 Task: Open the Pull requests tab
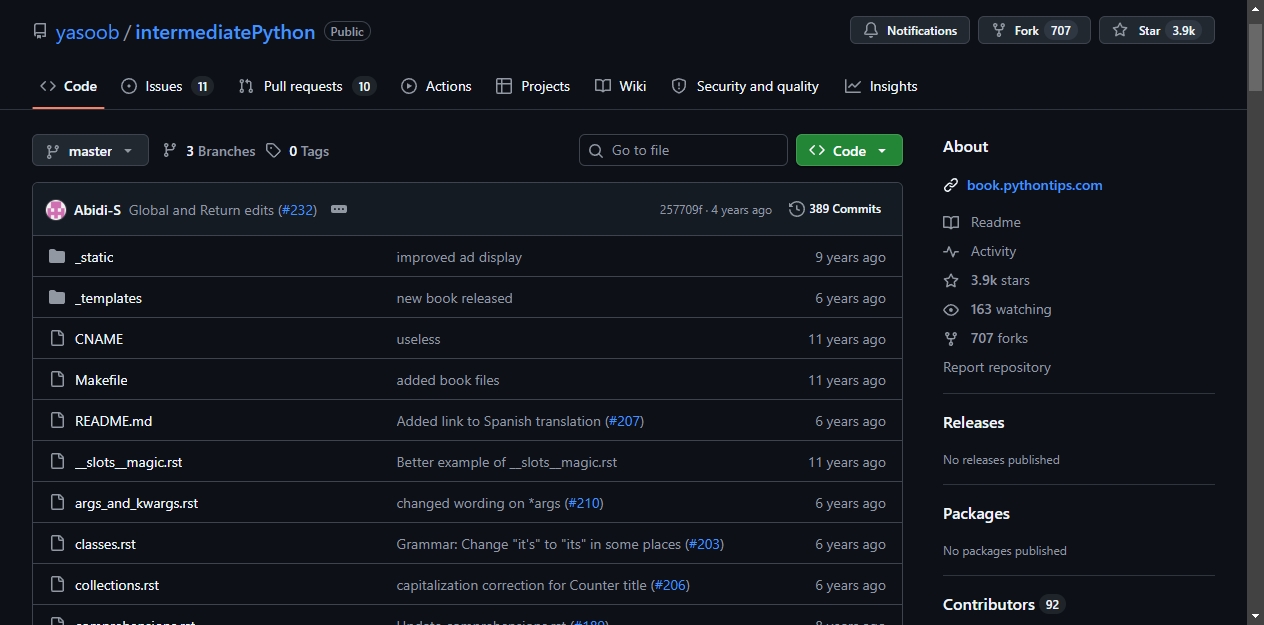(306, 86)
